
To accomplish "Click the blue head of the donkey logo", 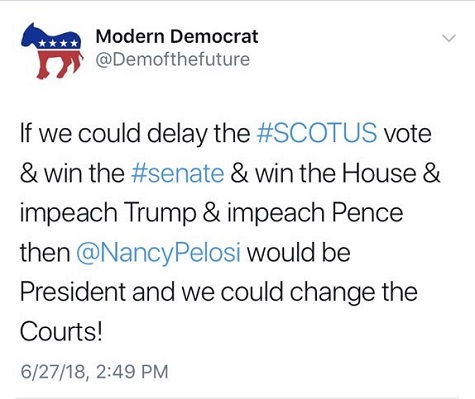I will click(29, 35).
